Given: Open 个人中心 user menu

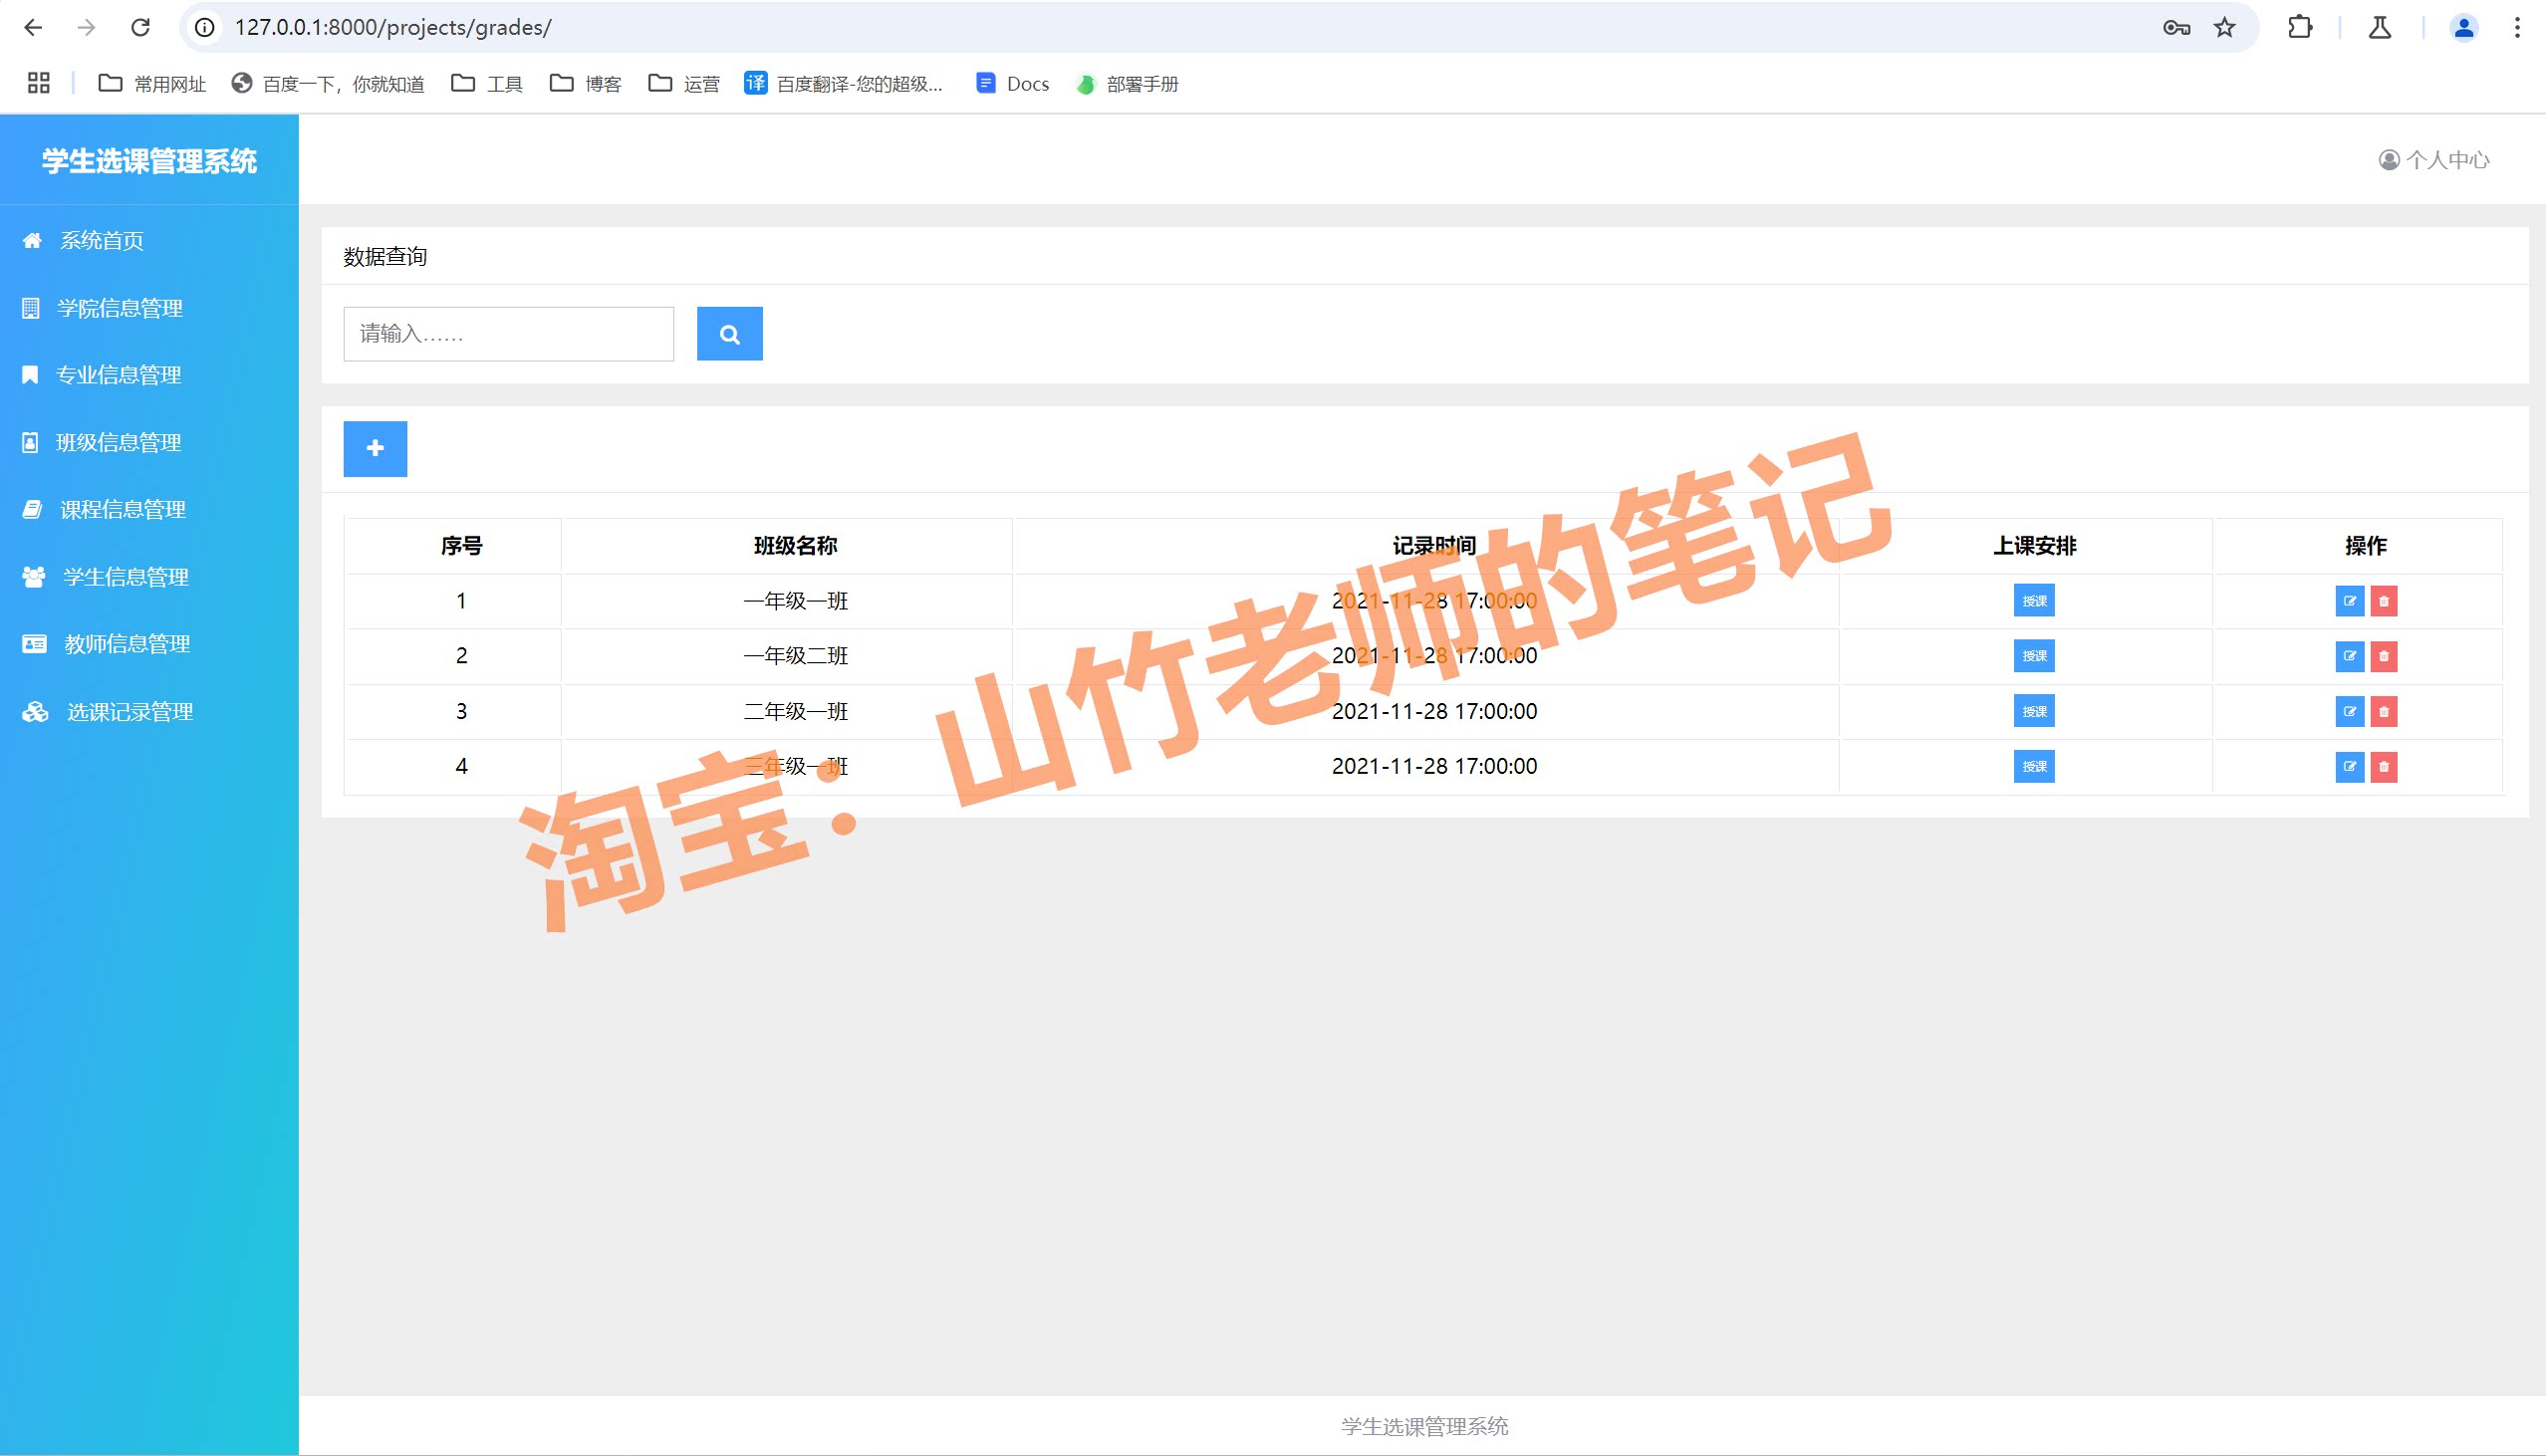Looking at the screenshot, I should [2434, 160].
